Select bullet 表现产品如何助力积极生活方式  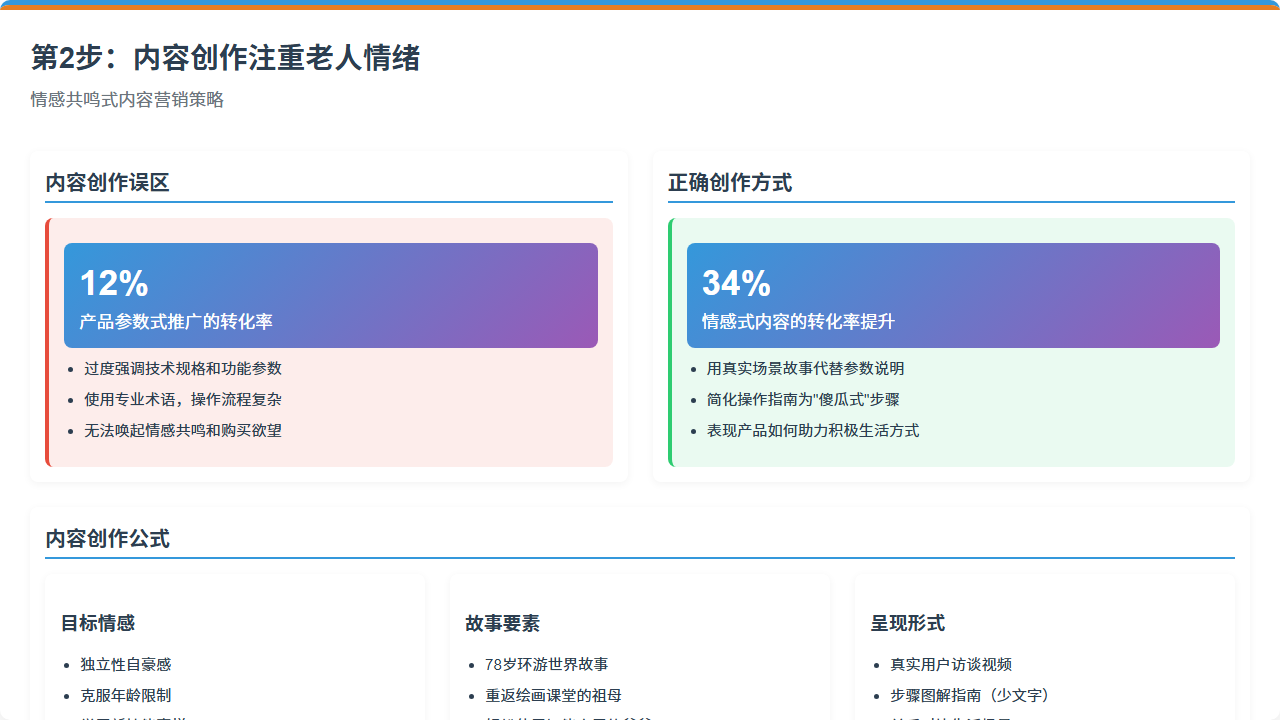coord(812,431)
